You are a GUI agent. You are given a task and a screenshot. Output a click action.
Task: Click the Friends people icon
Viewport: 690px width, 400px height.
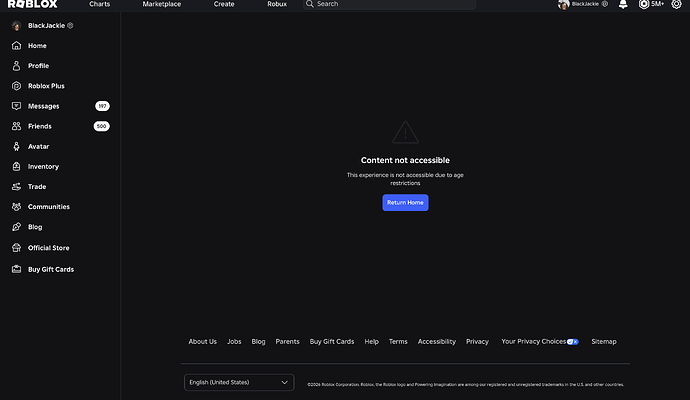point(16,126)
